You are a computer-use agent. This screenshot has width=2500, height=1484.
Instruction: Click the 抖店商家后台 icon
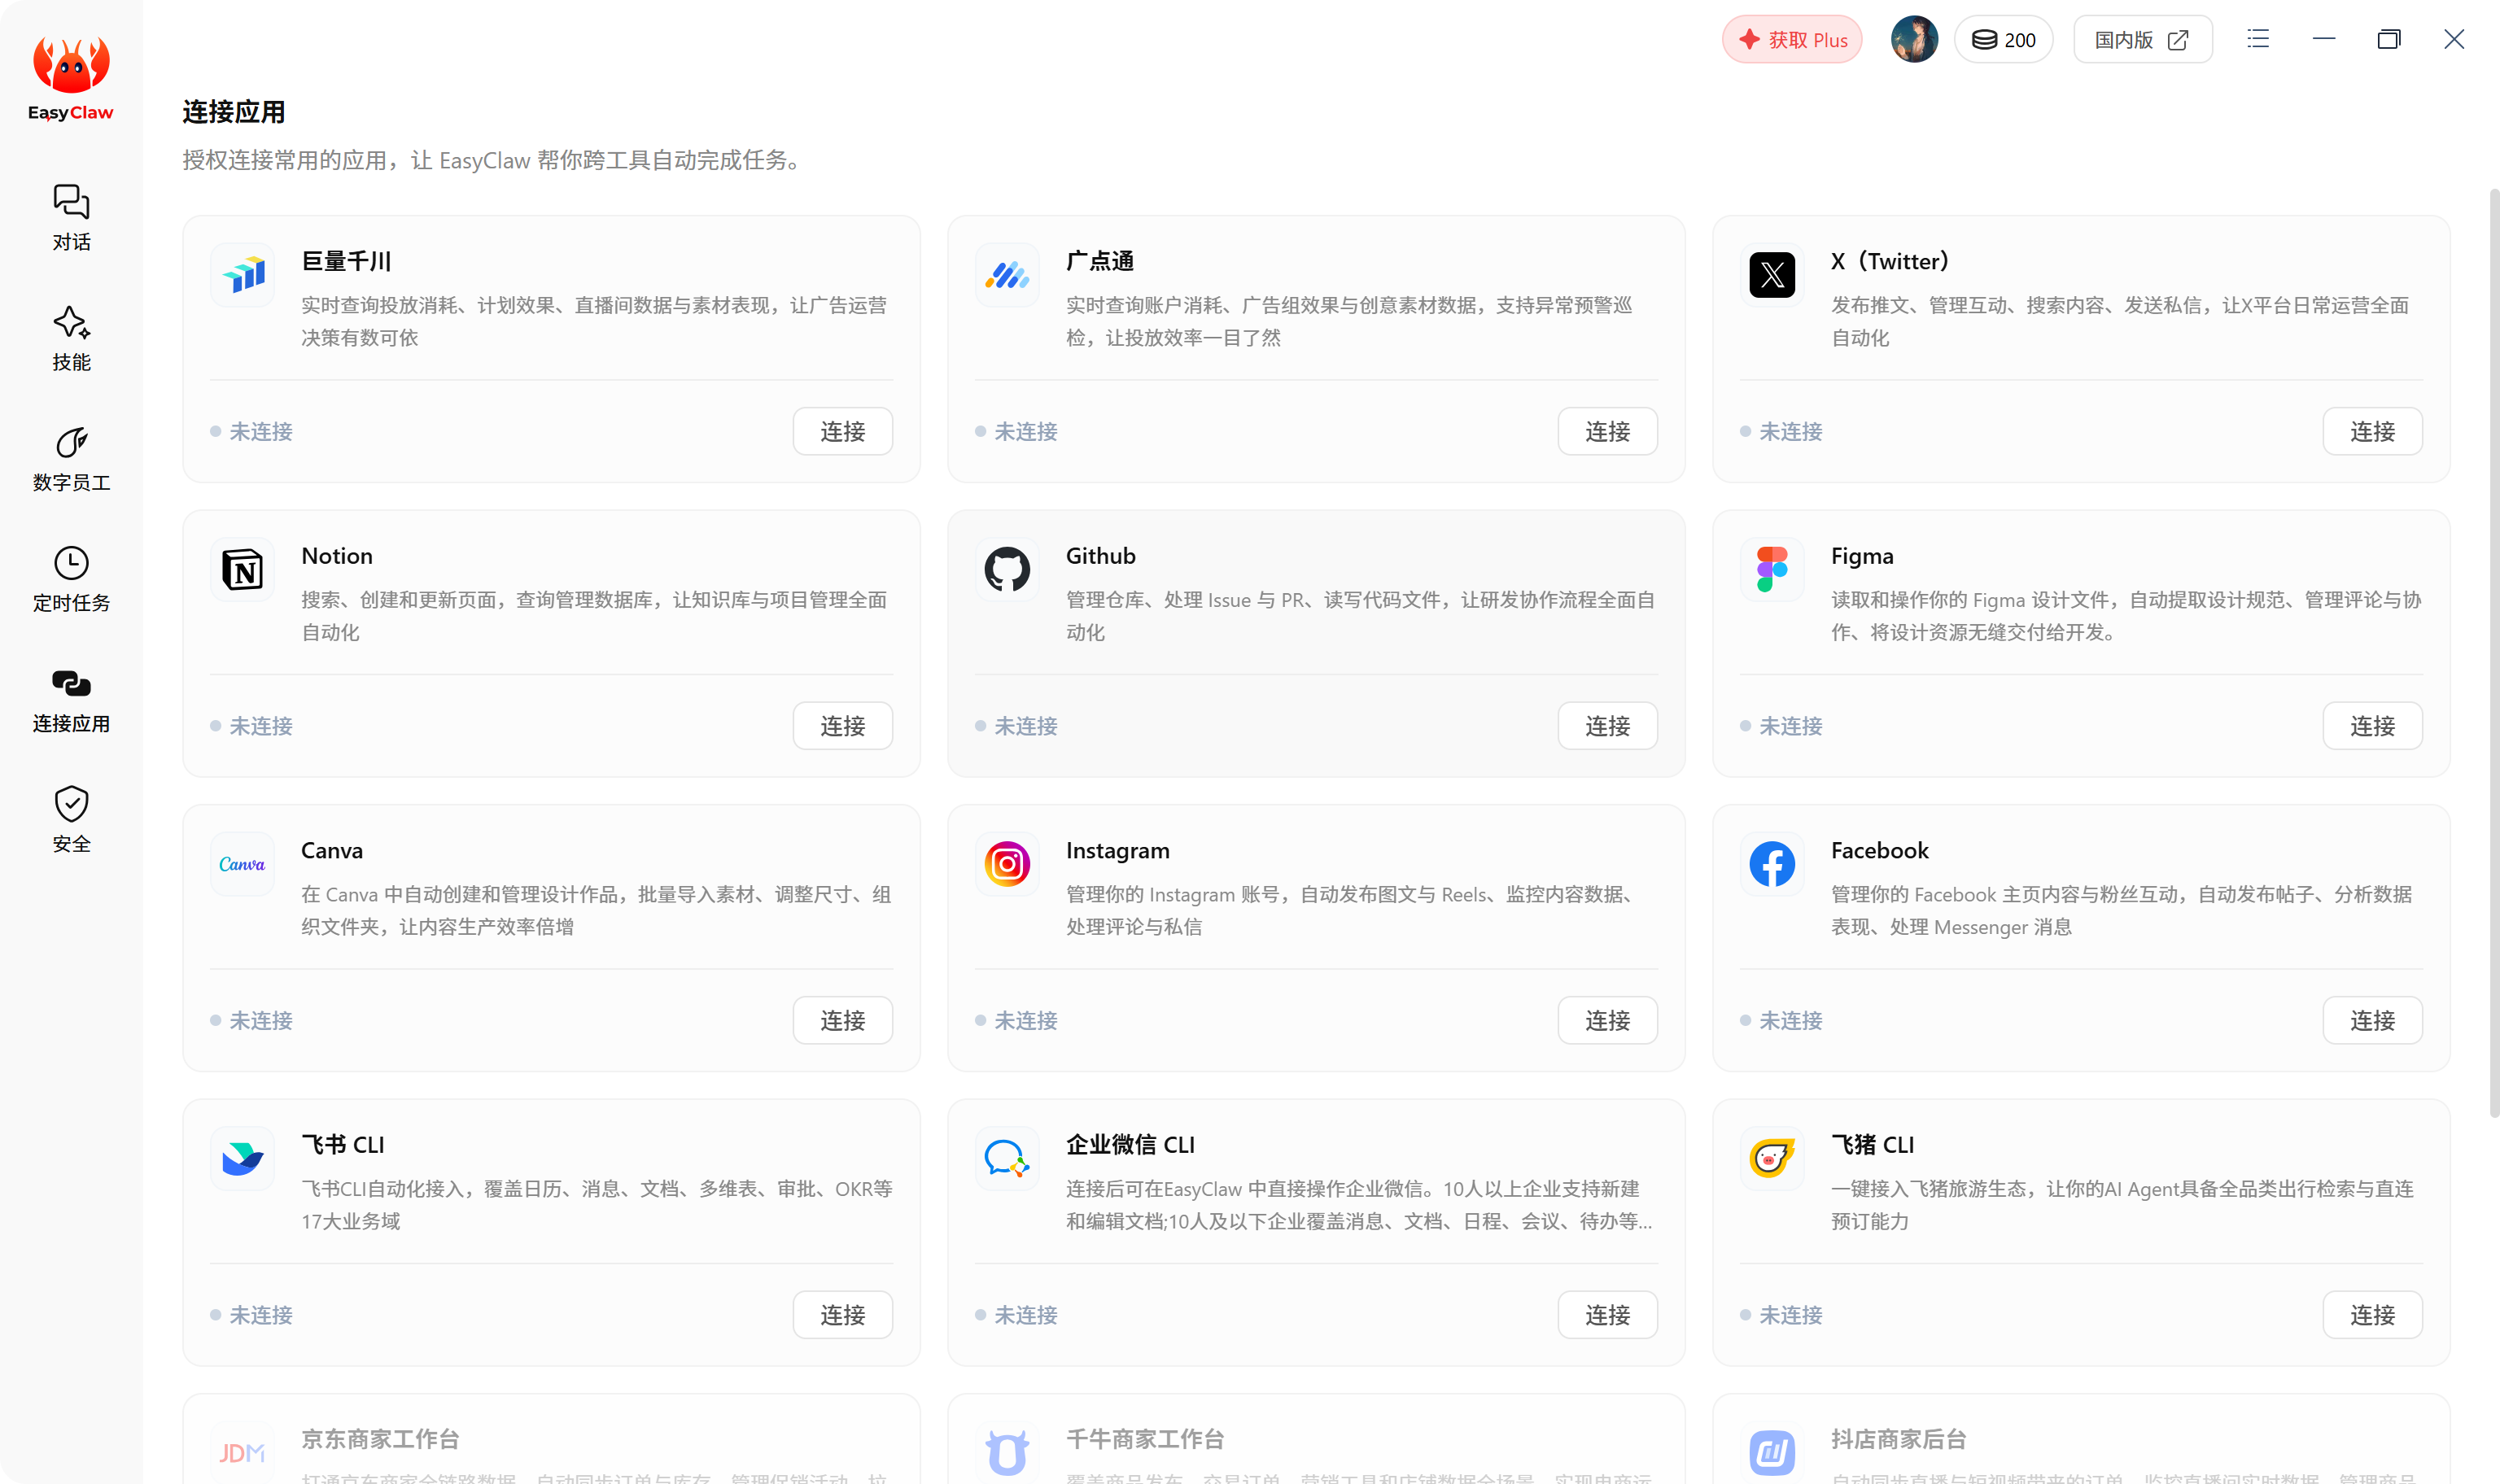(x=1772, y=1452)
